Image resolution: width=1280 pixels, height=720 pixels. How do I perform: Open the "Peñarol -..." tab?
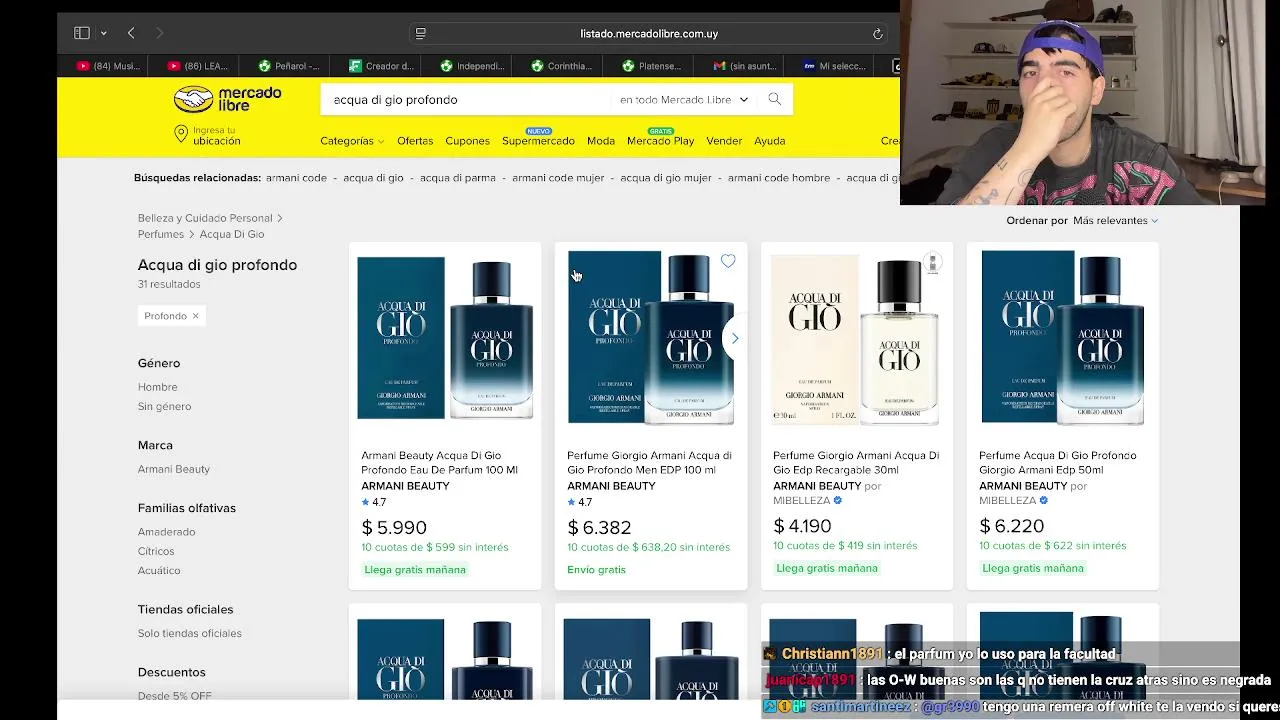[288, 66]
